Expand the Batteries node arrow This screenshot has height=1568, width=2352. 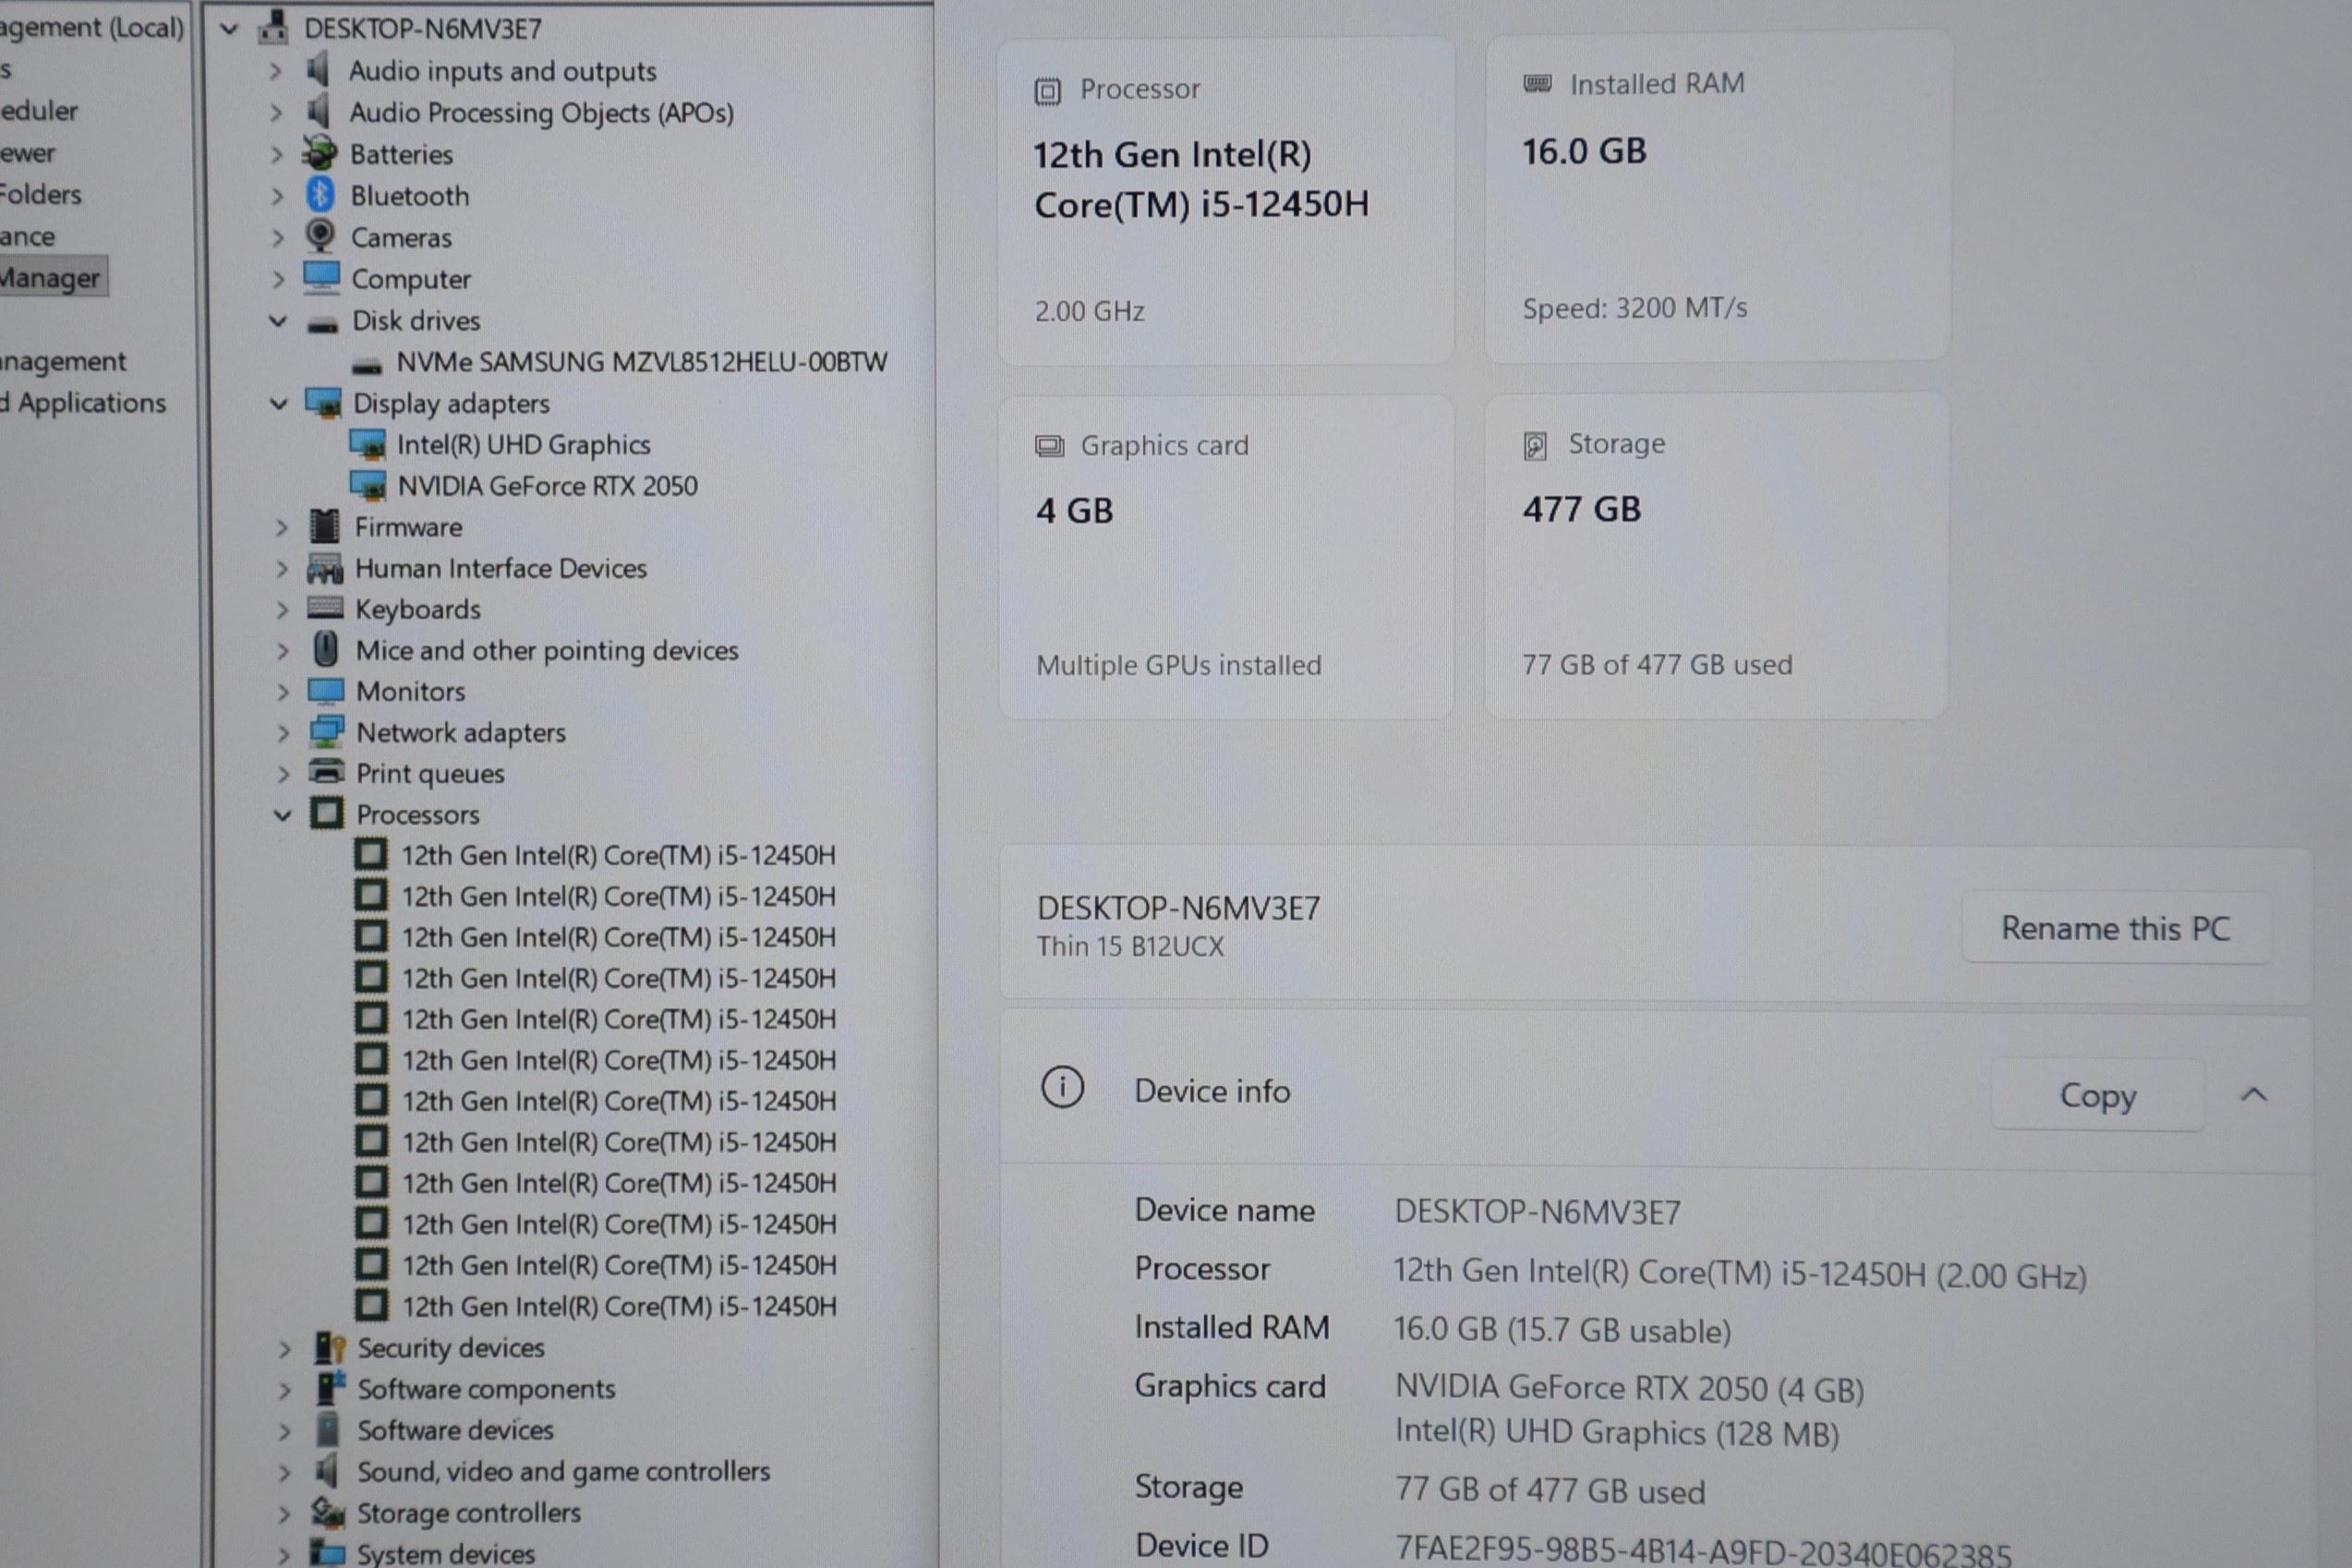[277, 155]
